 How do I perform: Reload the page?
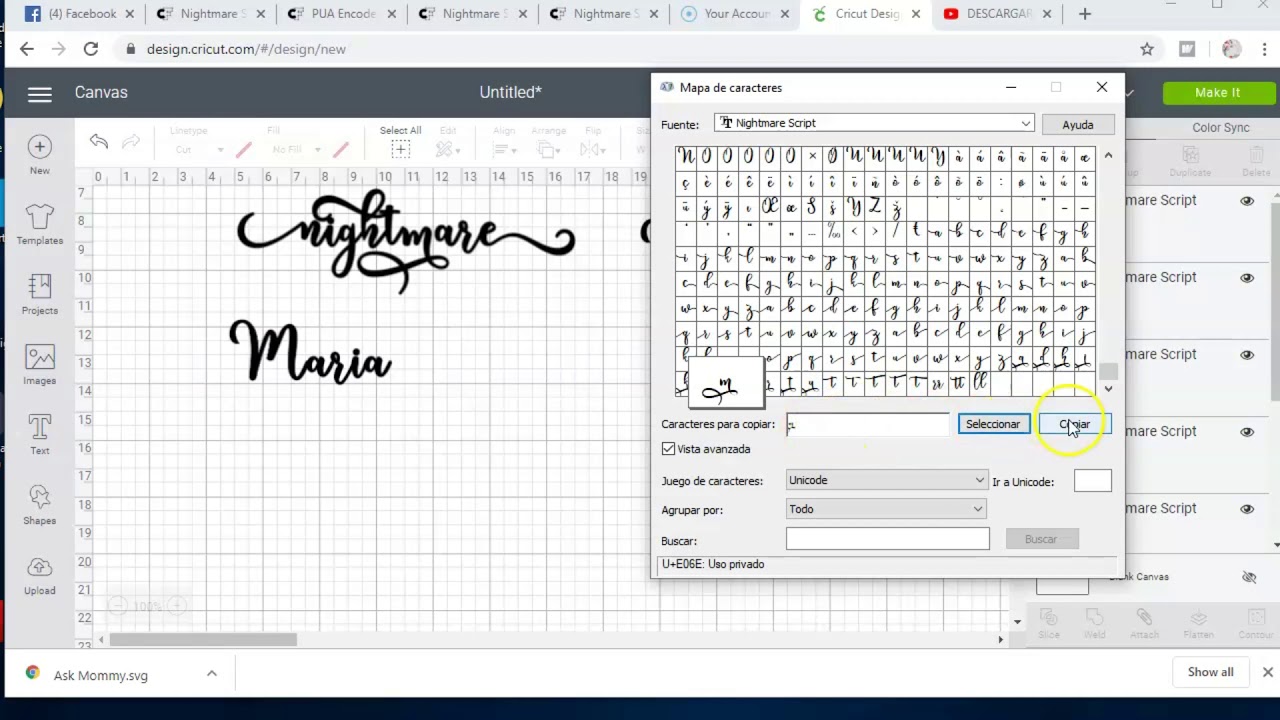click(x=91, y=49)
